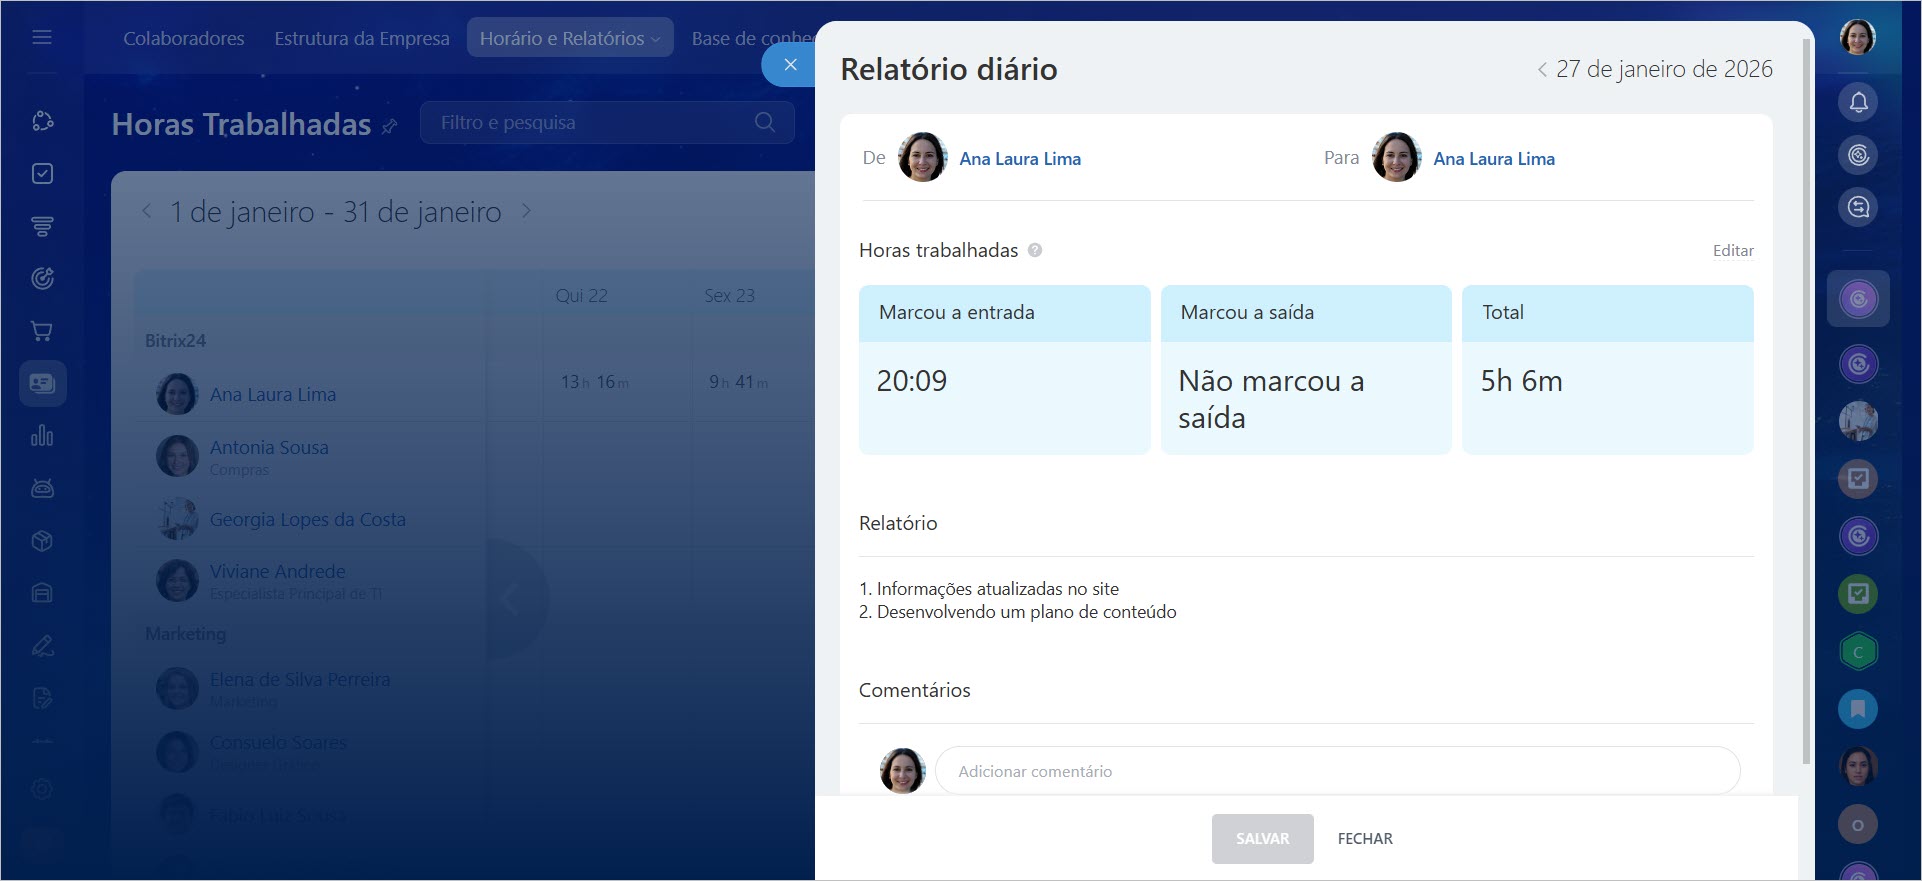This screenshot has width=1922, height=881.
Task: Click the Adicionar comentário input field
Action: (1337, 771)
